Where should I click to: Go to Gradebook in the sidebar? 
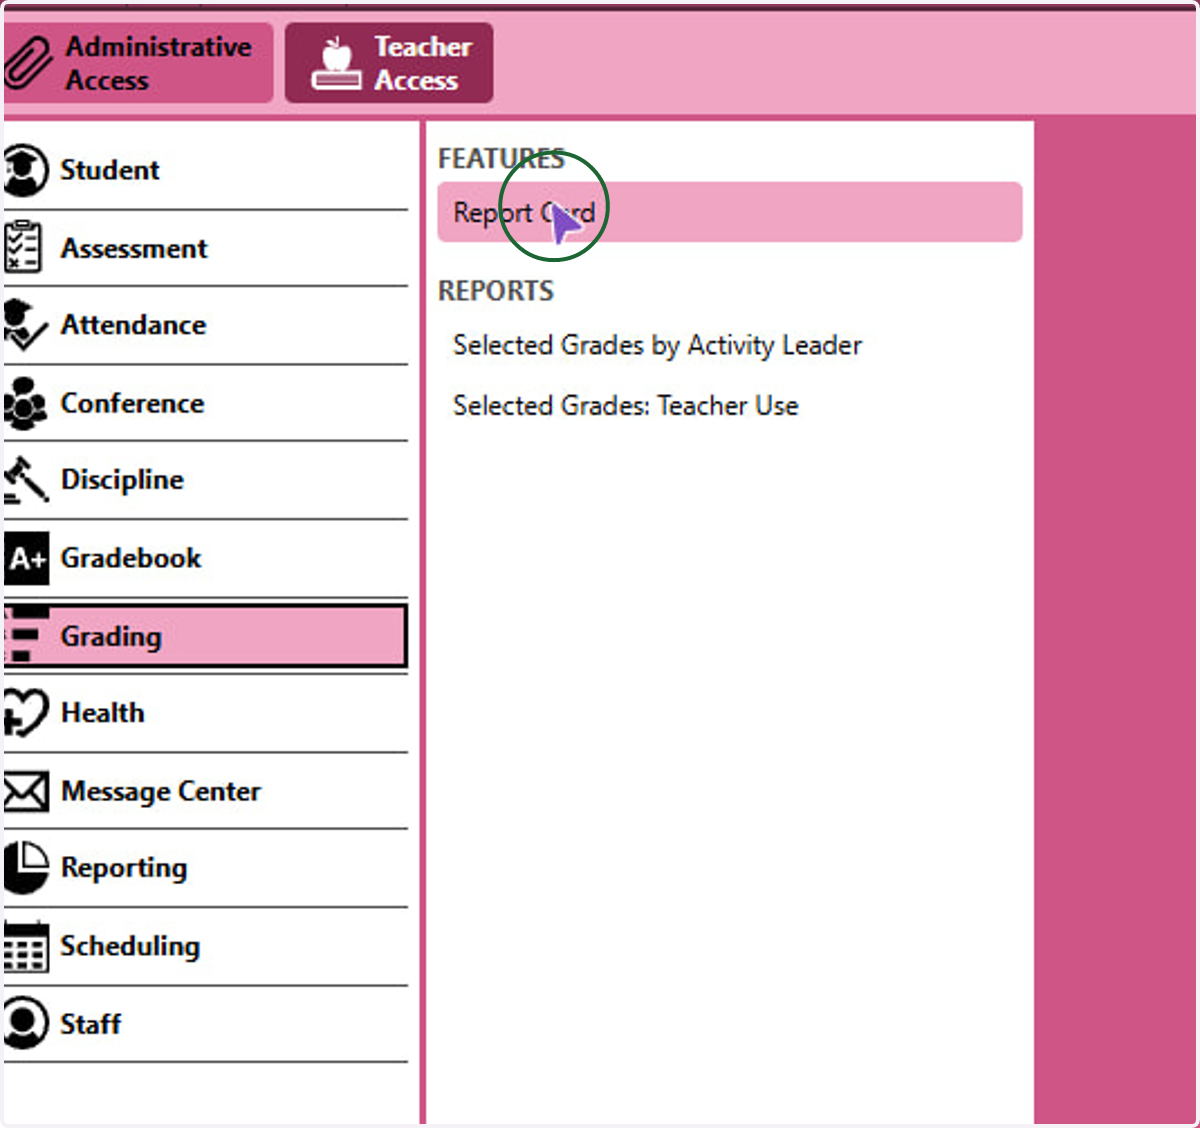(206, 558)
